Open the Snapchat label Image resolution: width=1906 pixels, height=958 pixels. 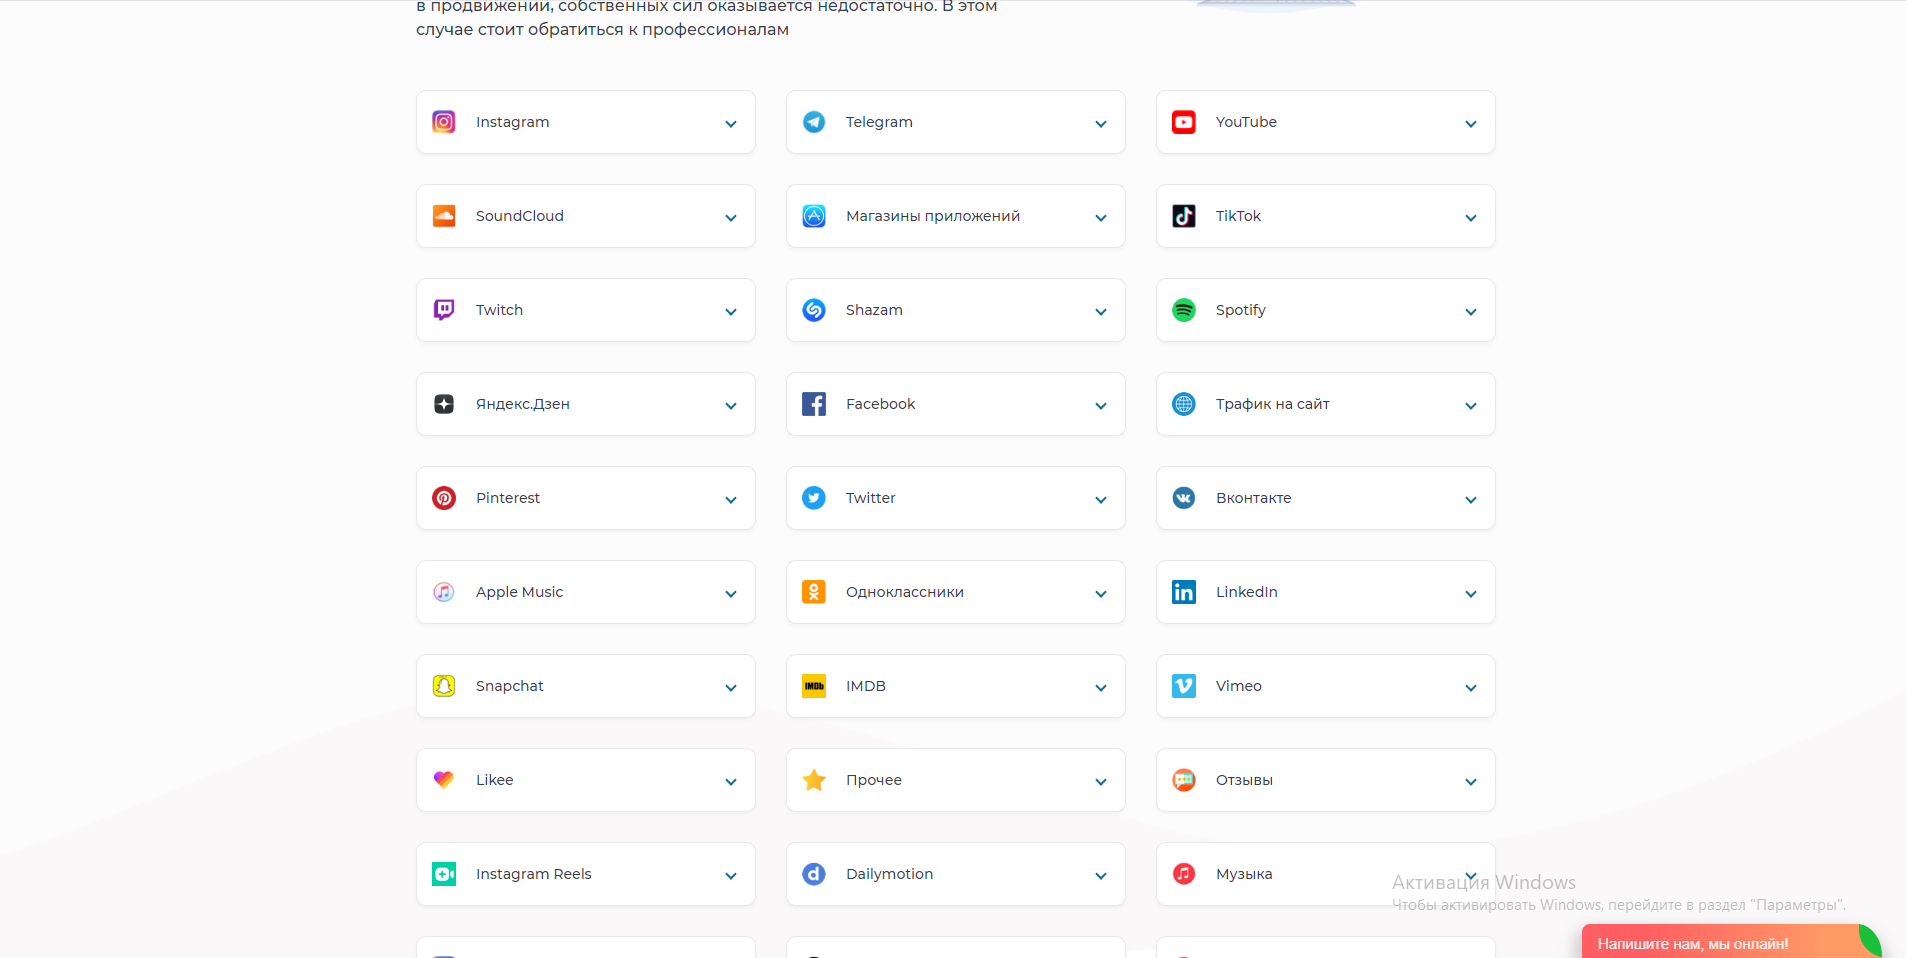[x=509, y=686]
